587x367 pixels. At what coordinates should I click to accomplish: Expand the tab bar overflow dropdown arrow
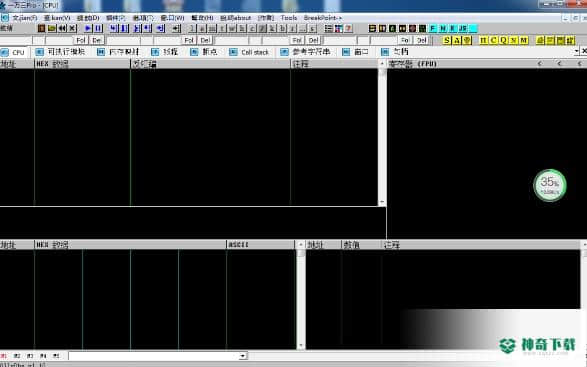pos(577,51)
